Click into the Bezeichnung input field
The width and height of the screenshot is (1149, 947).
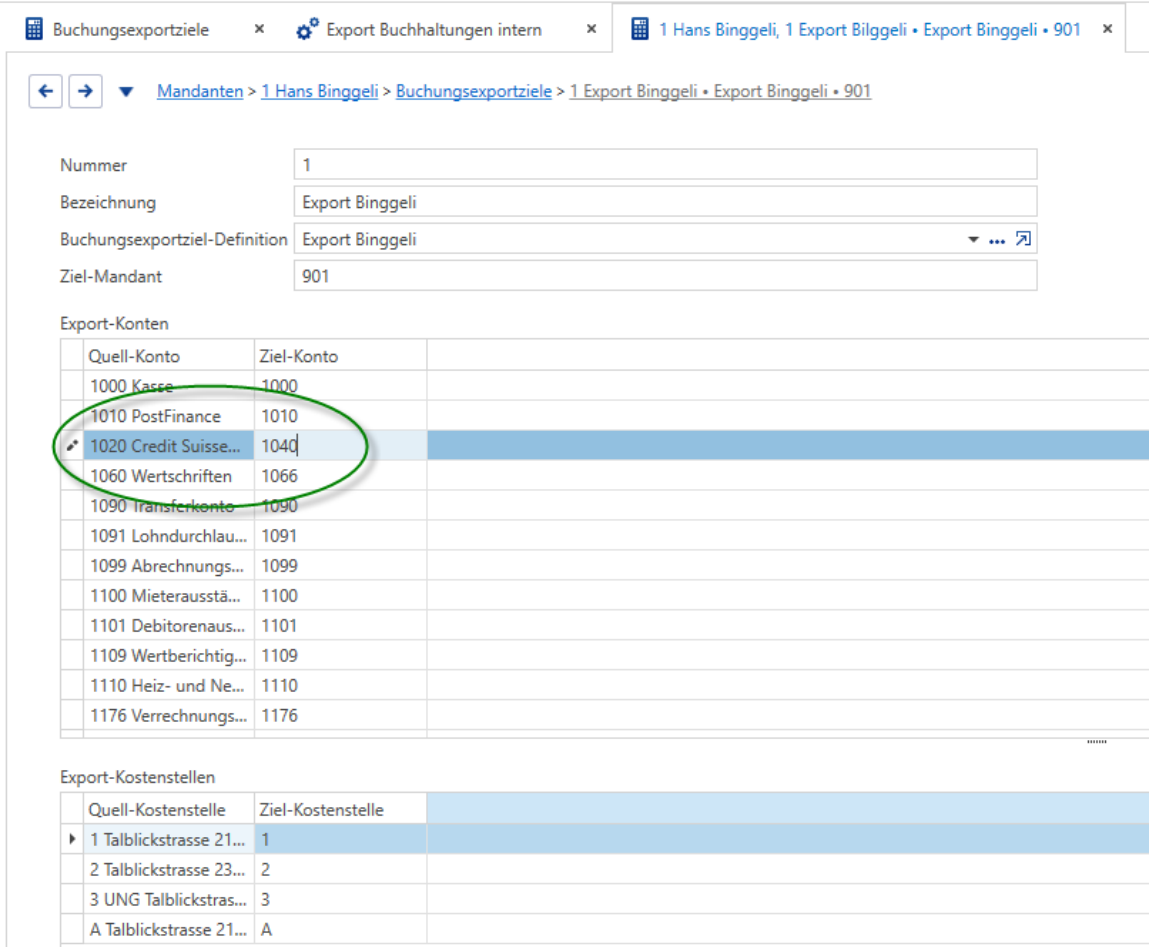coord(665,202)
